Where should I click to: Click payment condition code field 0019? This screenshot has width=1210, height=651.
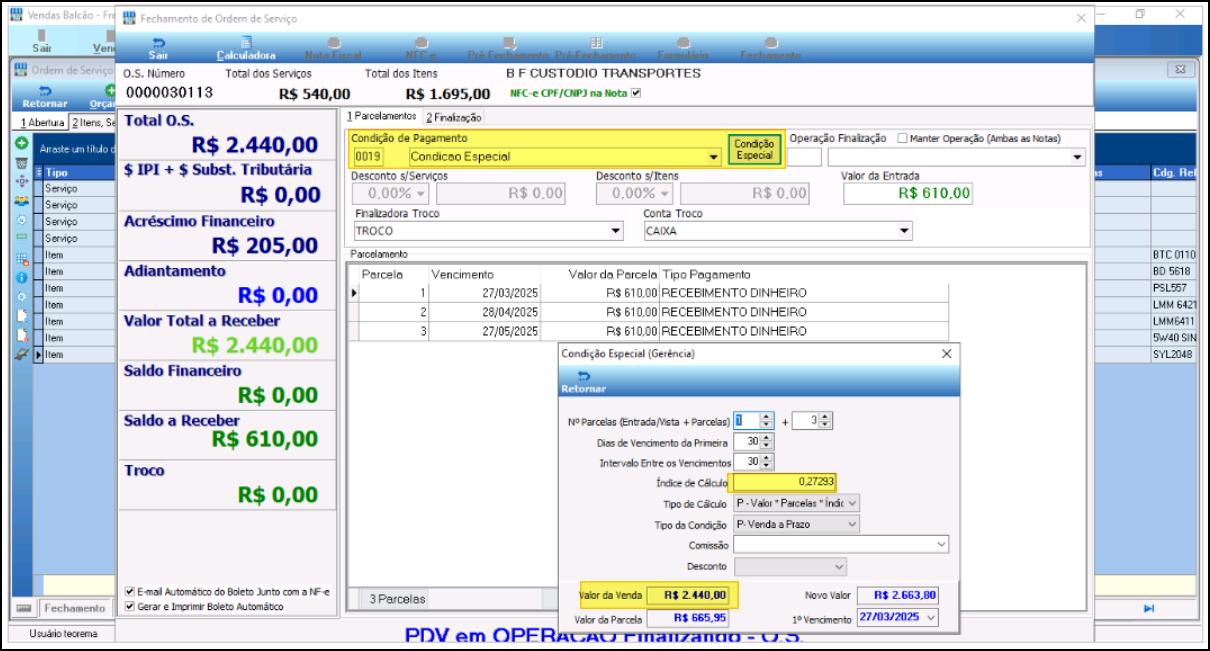pyautogui.click(x=367, y=157)
